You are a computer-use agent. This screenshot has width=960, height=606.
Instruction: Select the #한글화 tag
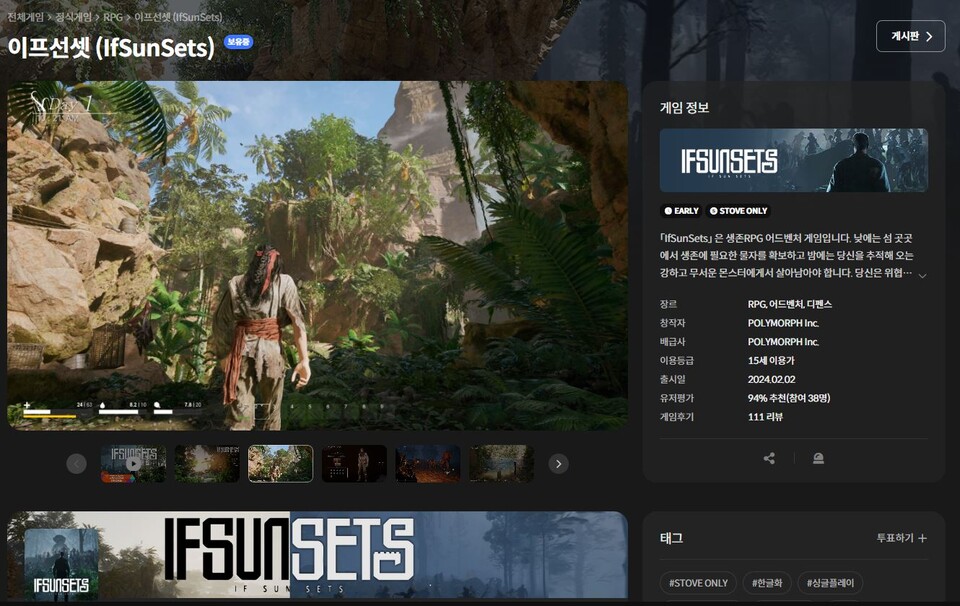766,583
